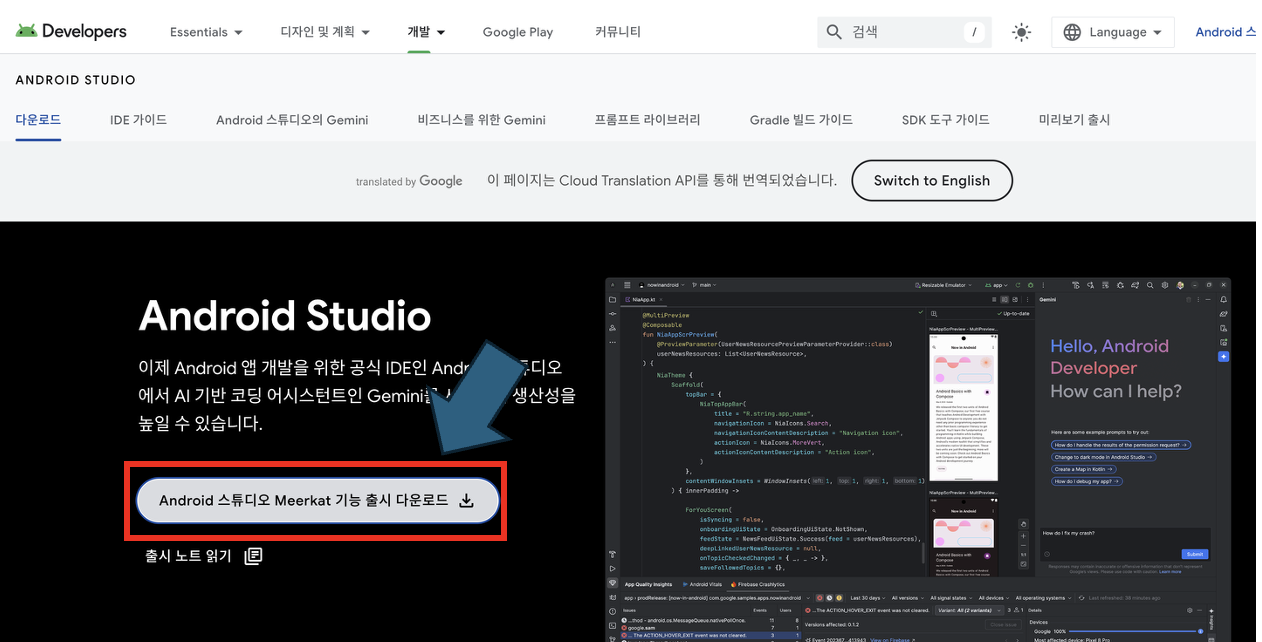Screen dimensions: 1262x642
Task: Click the globe icon in Language selector
Action: [x=1072, y=32]
